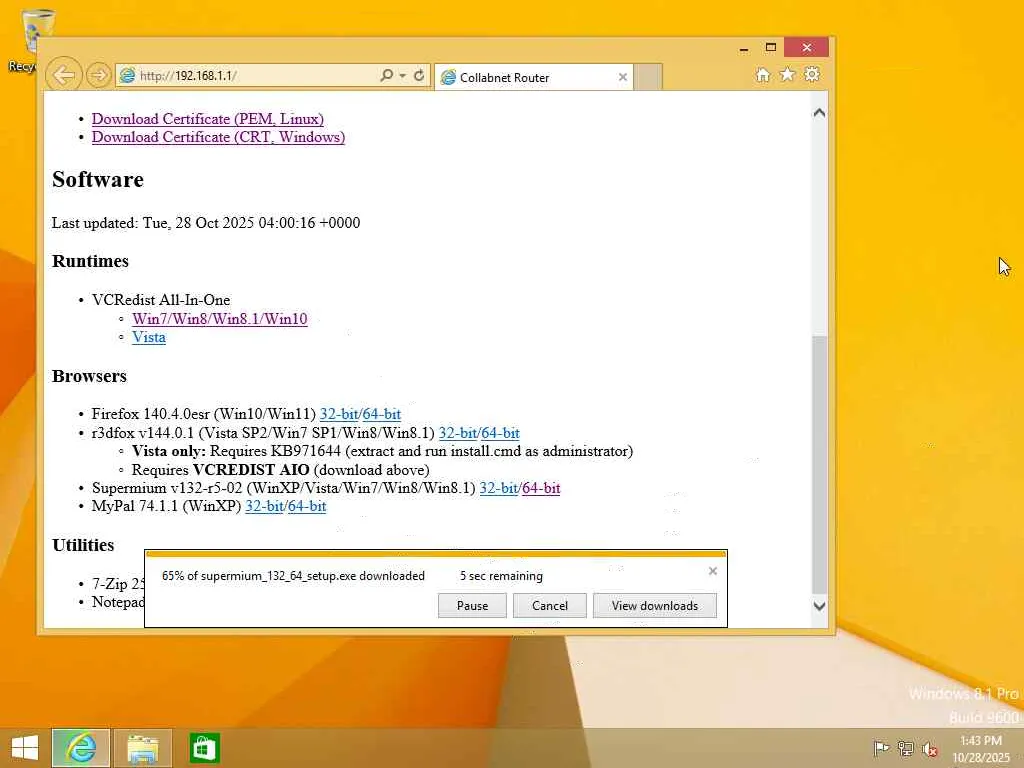Open a new tab button

648,77
